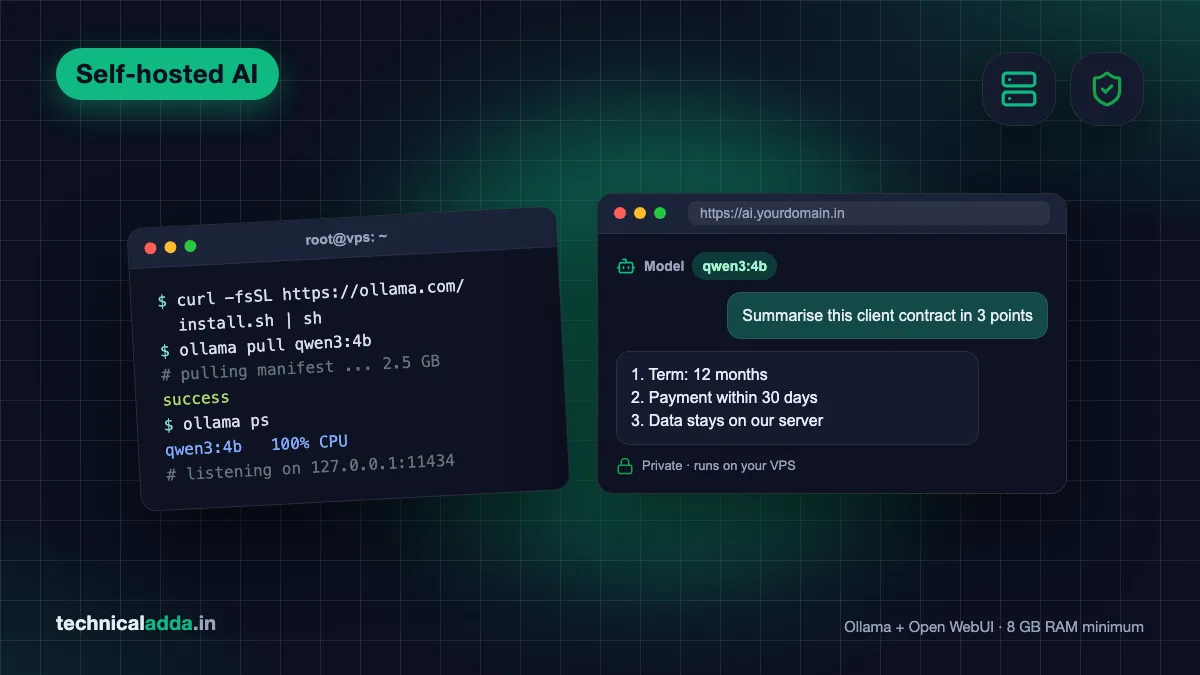This screenshot has height=675, width=1200.
Task: Click the green padlock icon
Action: [x=625, y=465]
